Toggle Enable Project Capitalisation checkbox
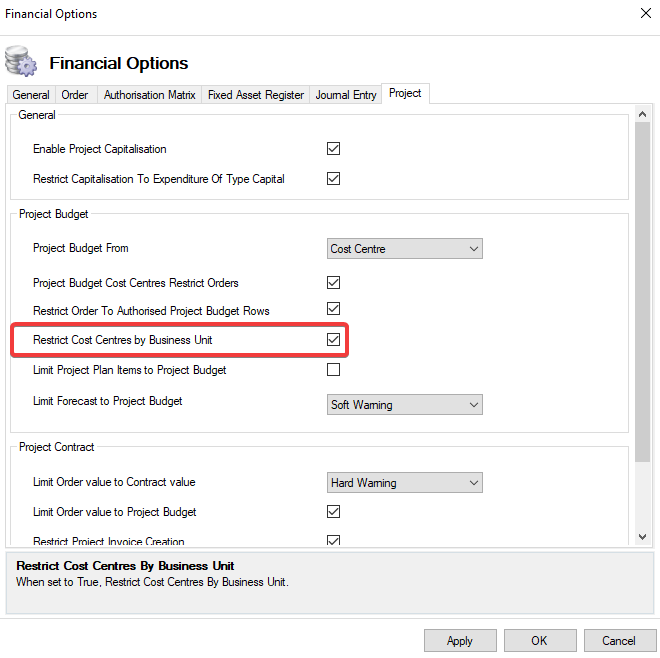 pos(334,149)
